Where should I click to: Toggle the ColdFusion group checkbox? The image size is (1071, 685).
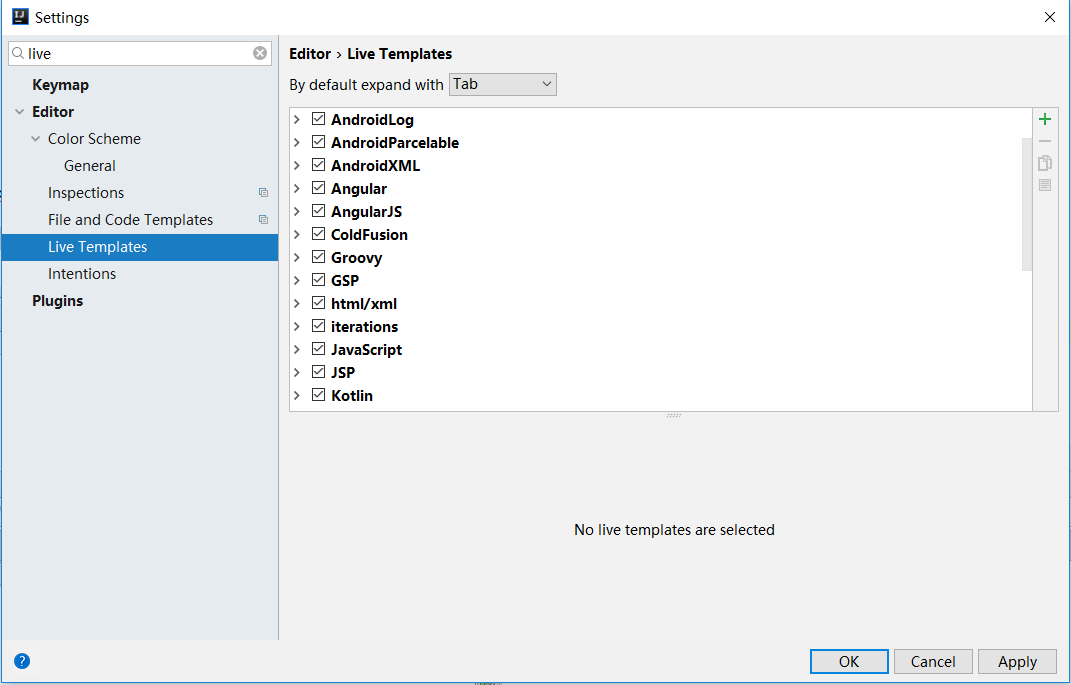[x=318, y=234]
